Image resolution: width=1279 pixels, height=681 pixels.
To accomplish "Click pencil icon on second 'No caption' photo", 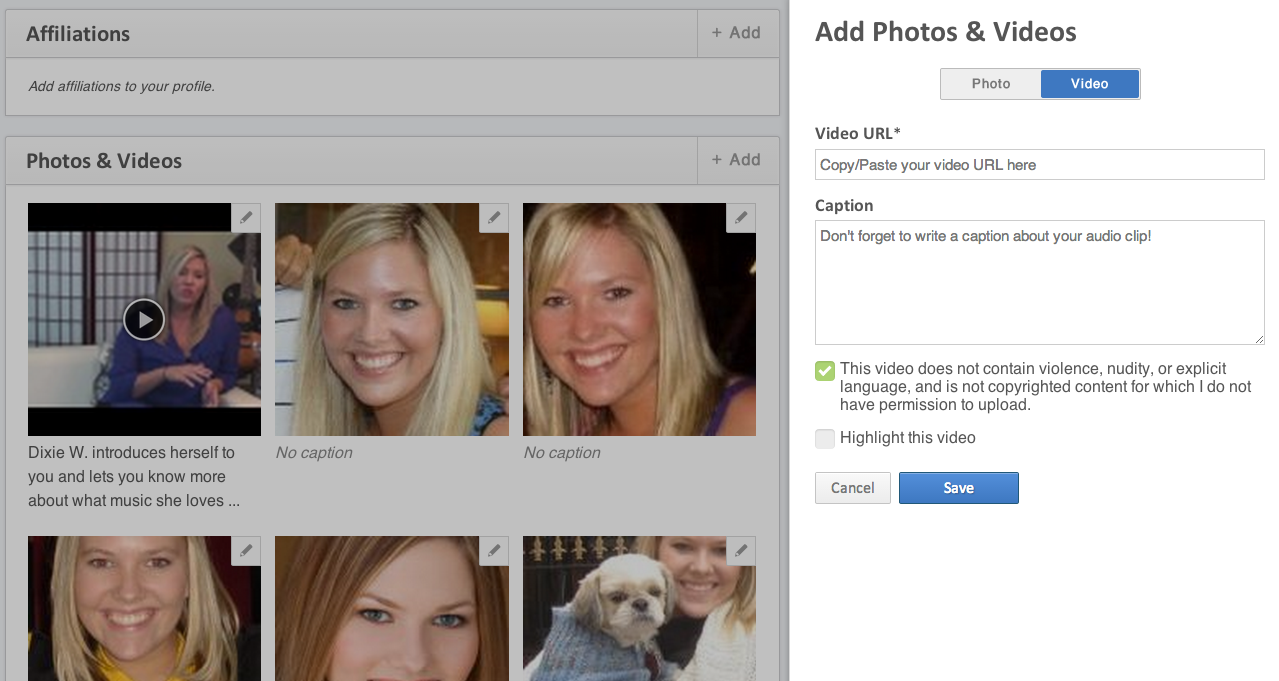I will [x=741, y=218].
